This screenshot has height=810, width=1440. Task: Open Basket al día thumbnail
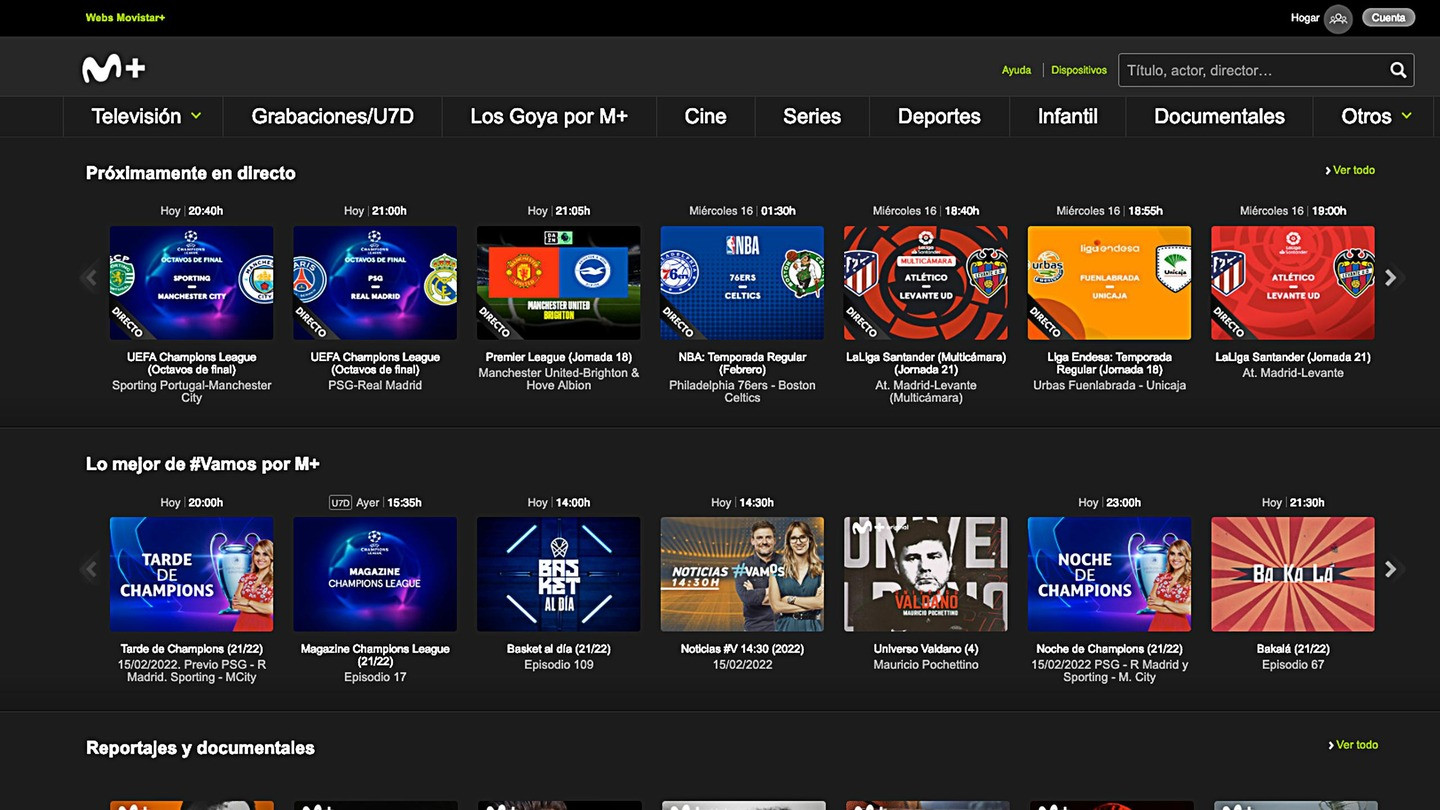[558, 574]
